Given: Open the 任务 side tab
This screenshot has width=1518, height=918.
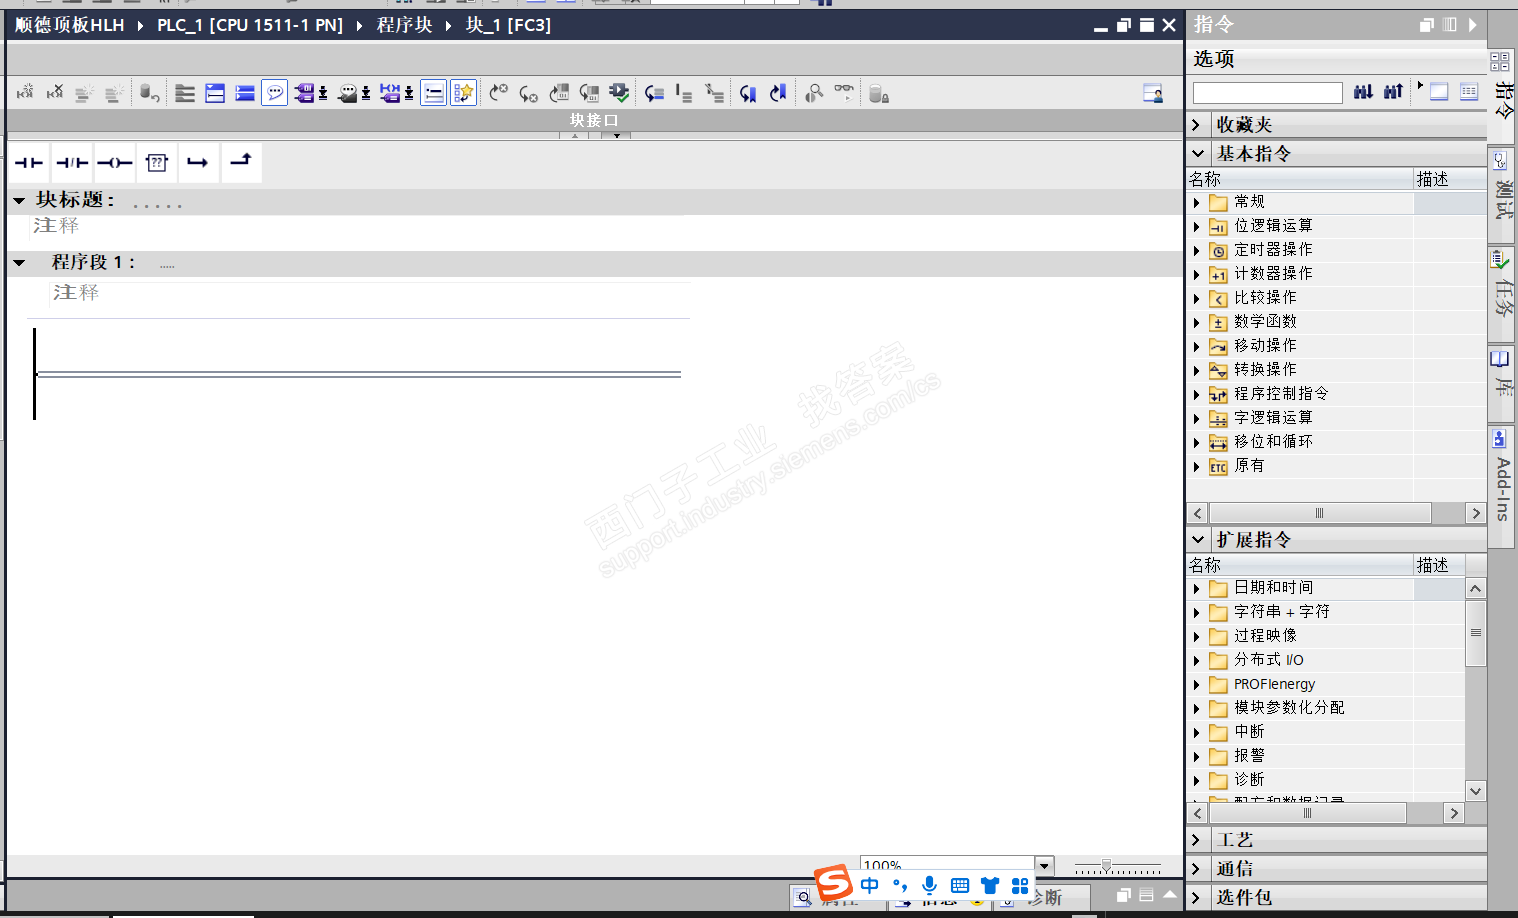Looking at the screenshot, I should pos(1502,296).
